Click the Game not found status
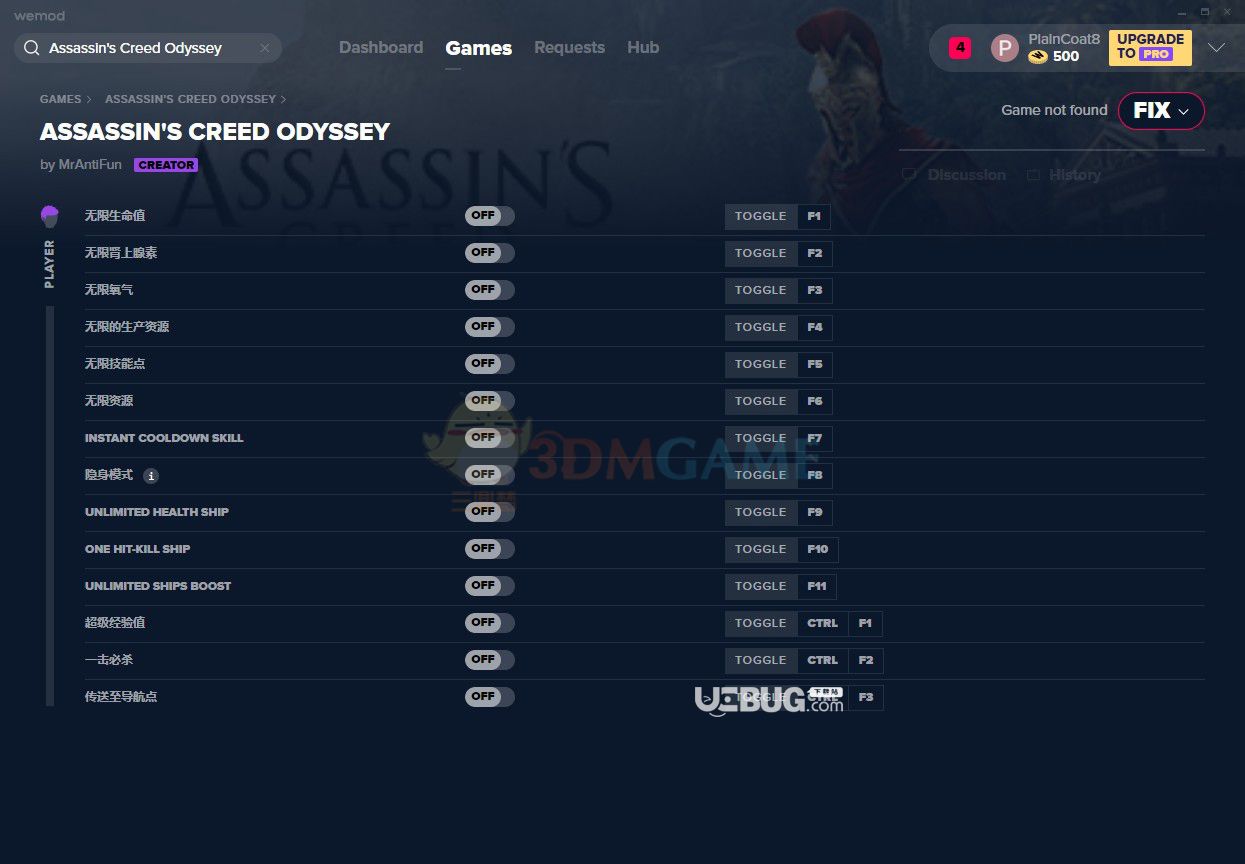The width and height of the screenshot is (1245, 864). click(x=1054, y=110)
